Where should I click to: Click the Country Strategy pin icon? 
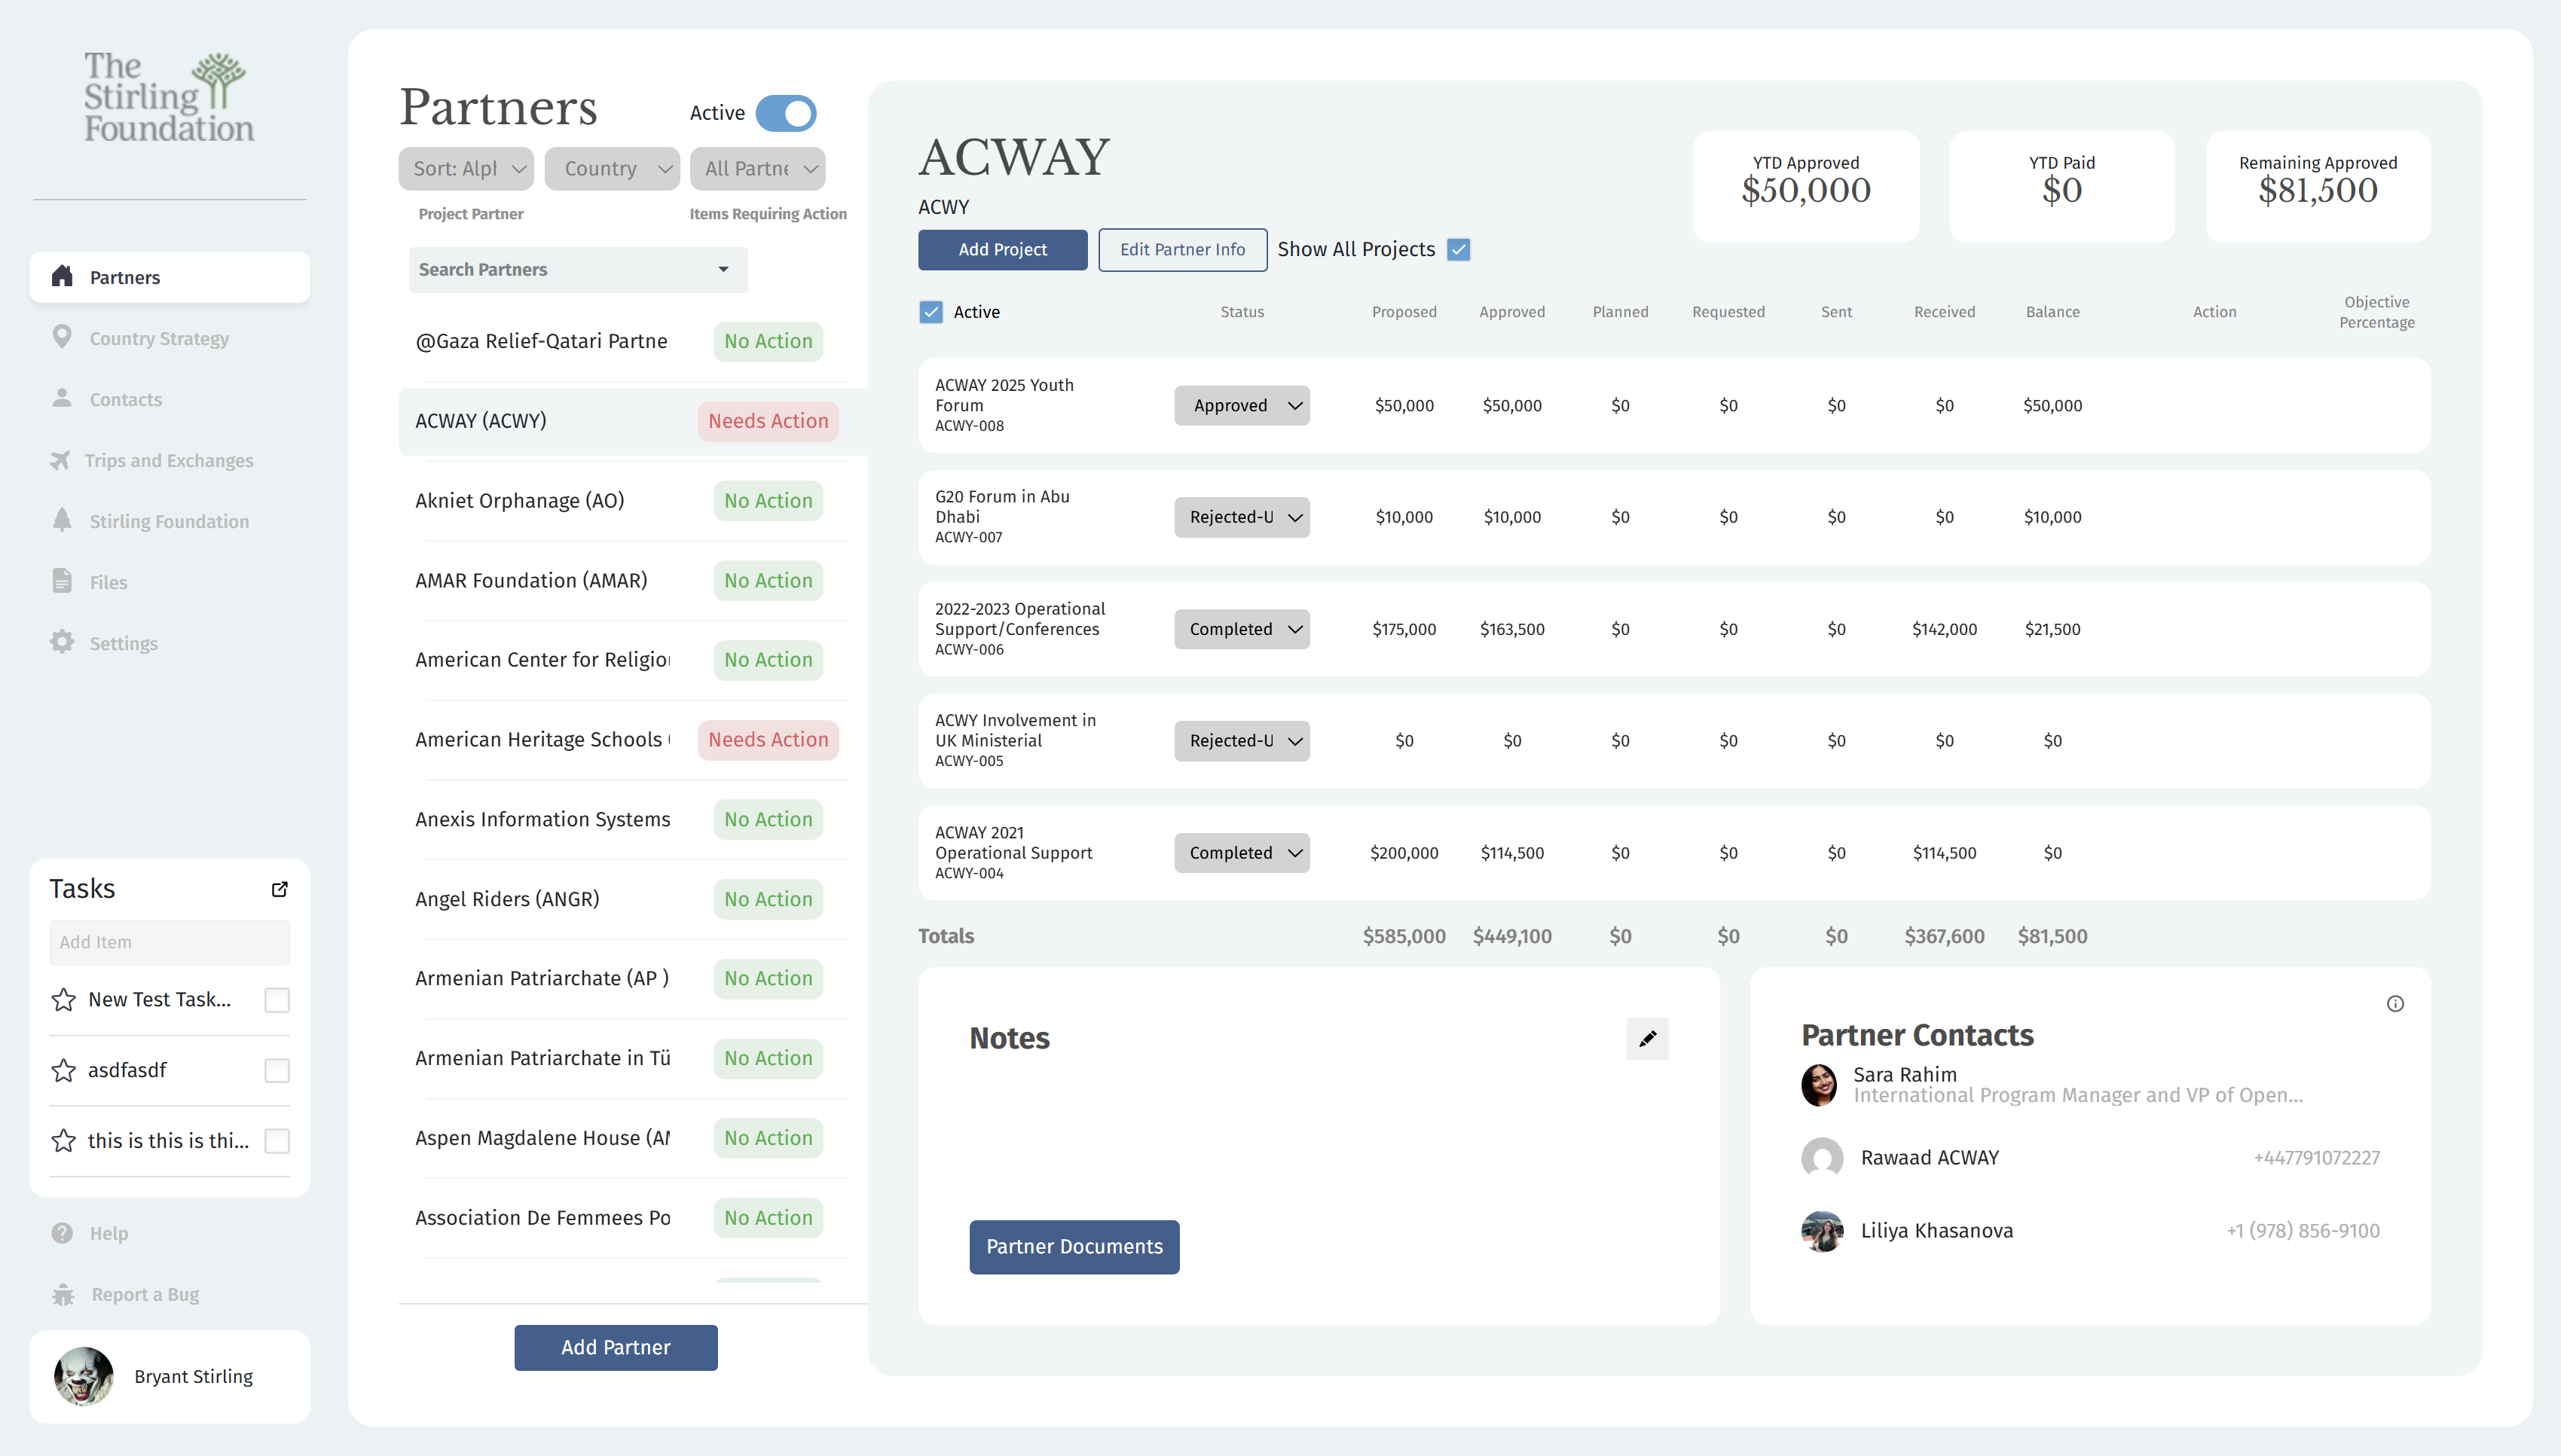click(x=62, y=338)
